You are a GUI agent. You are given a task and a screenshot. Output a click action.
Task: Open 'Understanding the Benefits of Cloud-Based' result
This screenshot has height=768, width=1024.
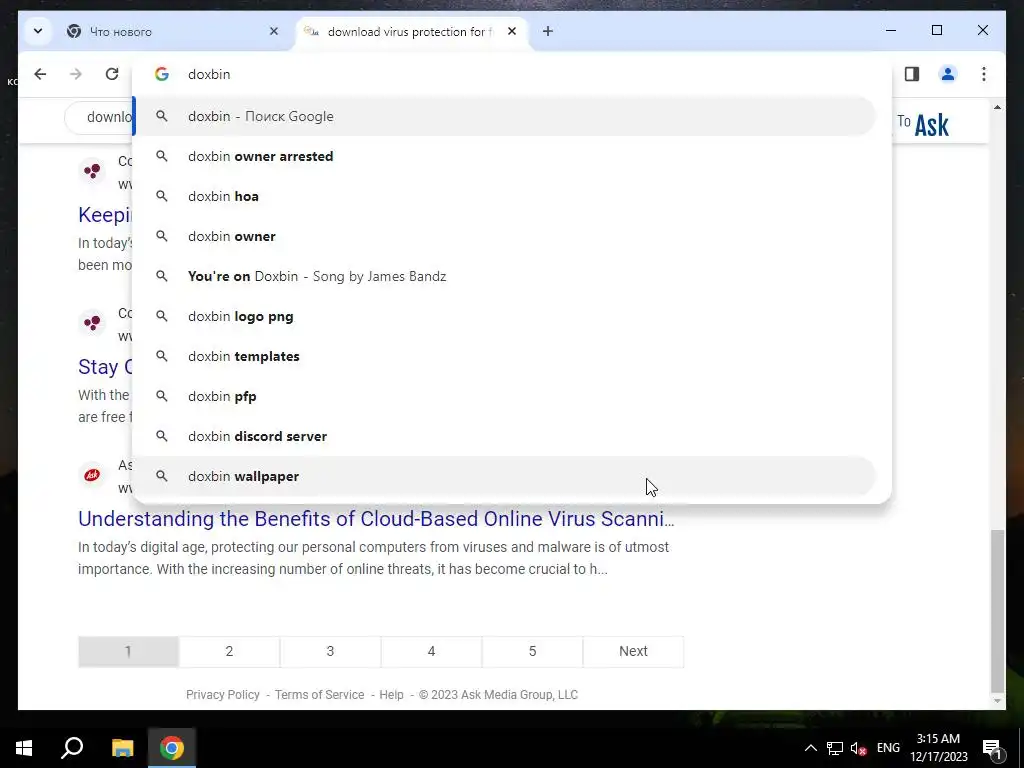[x=376, y=519]
